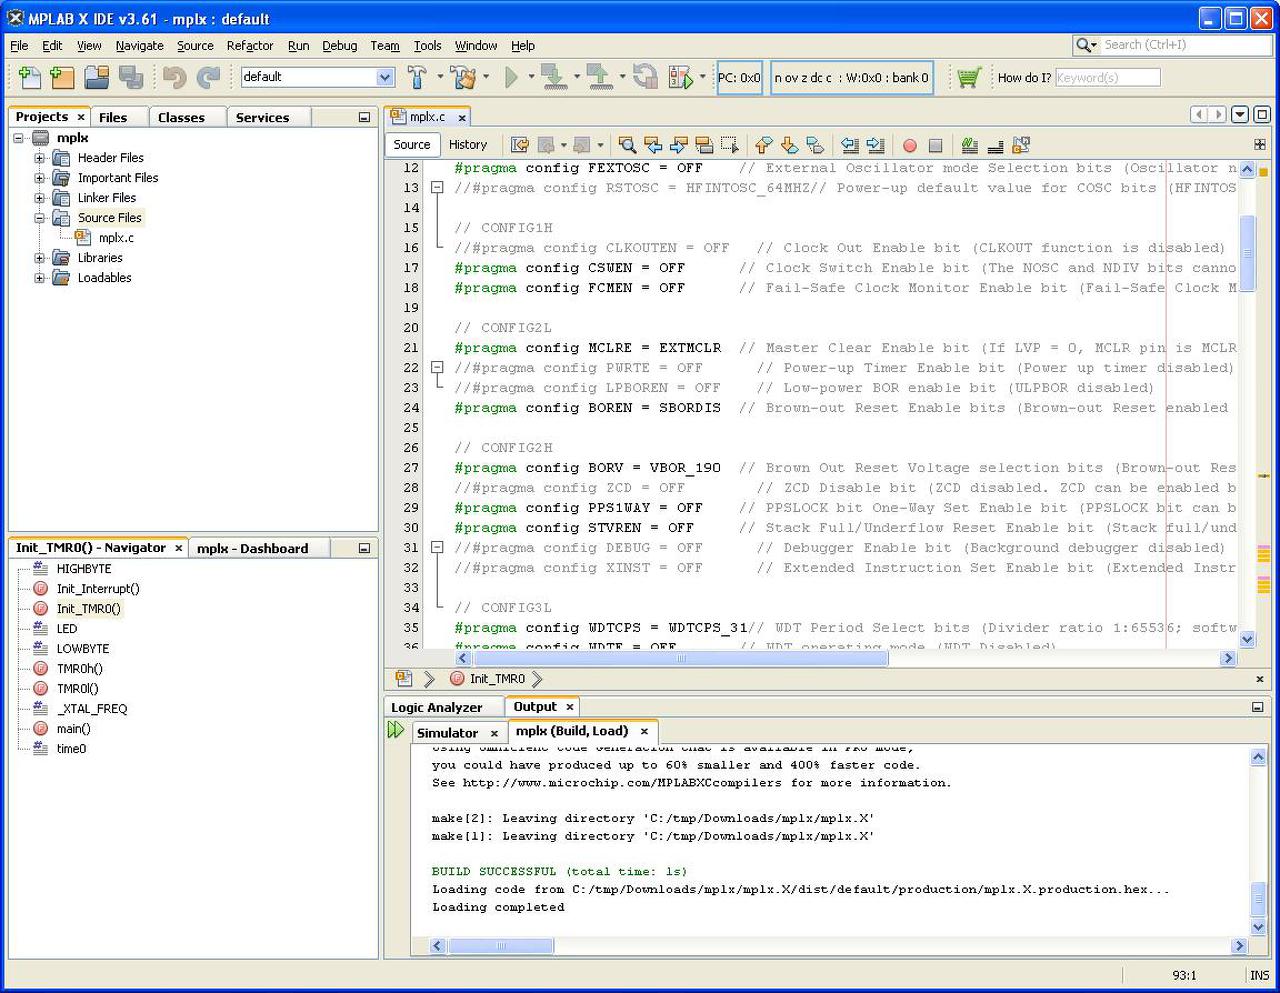Open the default configuration dropdown
Viewport: 1280px width, 993px height.
[x=385, y=77]
